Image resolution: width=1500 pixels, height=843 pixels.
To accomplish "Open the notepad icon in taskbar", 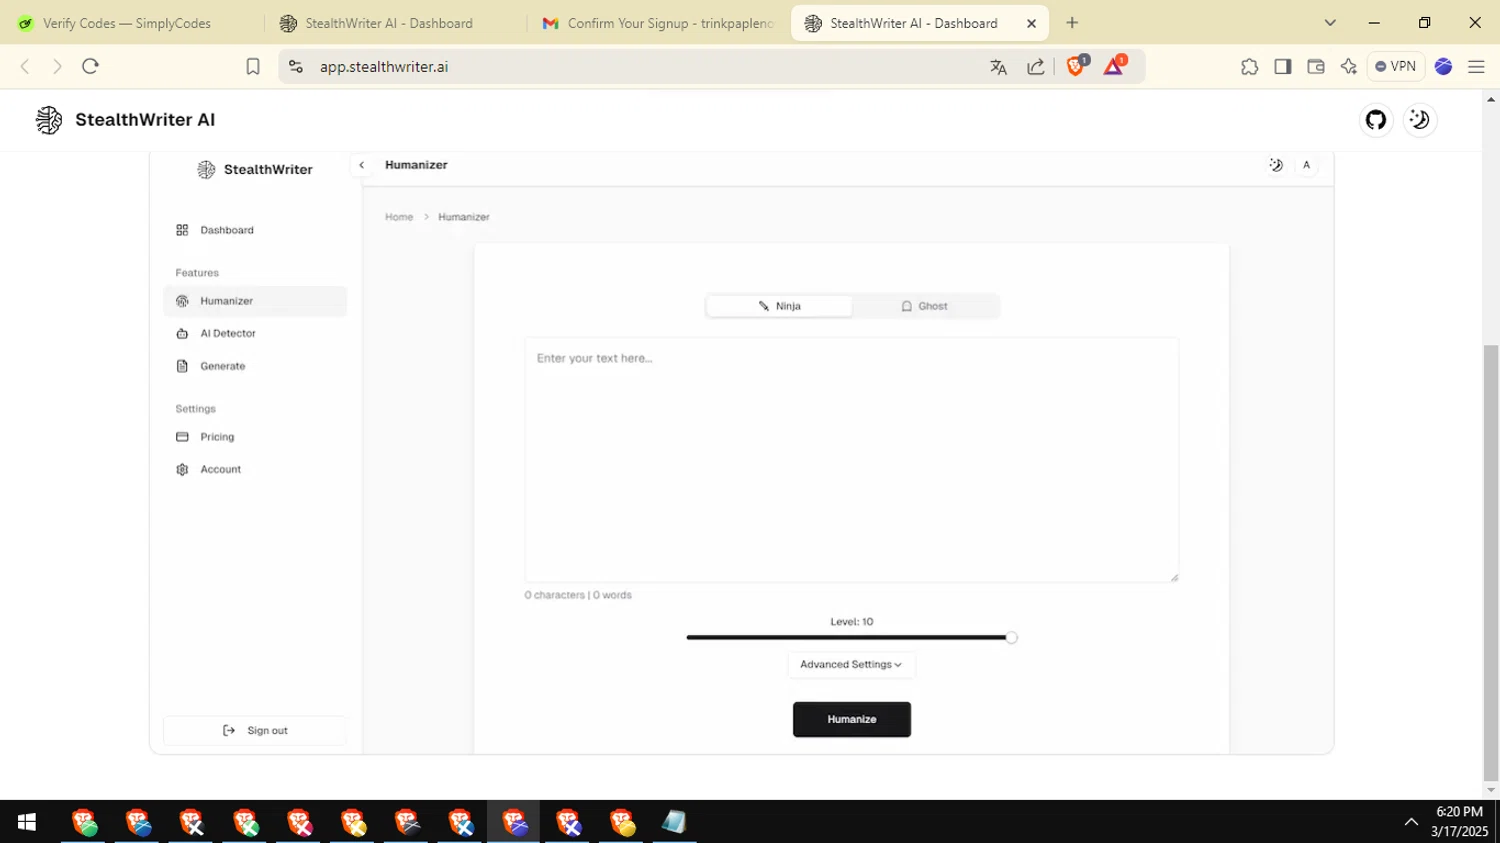I will [x=674, y=822].
